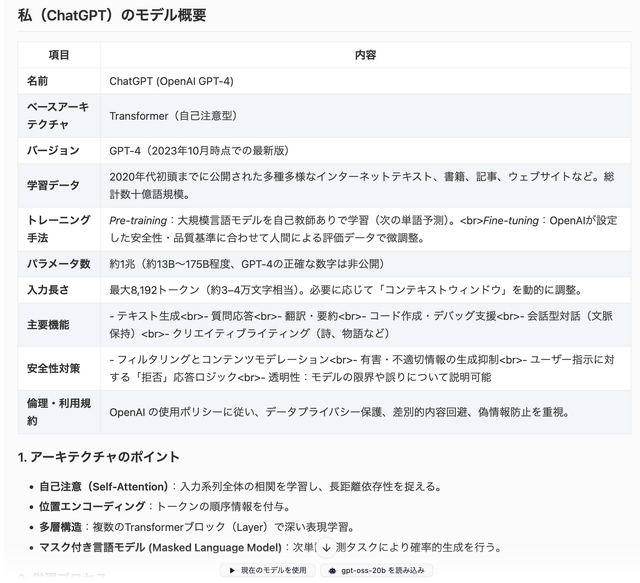The width and height of the screenshot is (640, 583).
Task: Click the バージョン row label
Action: pyautogui.click(x=59, y=151)
